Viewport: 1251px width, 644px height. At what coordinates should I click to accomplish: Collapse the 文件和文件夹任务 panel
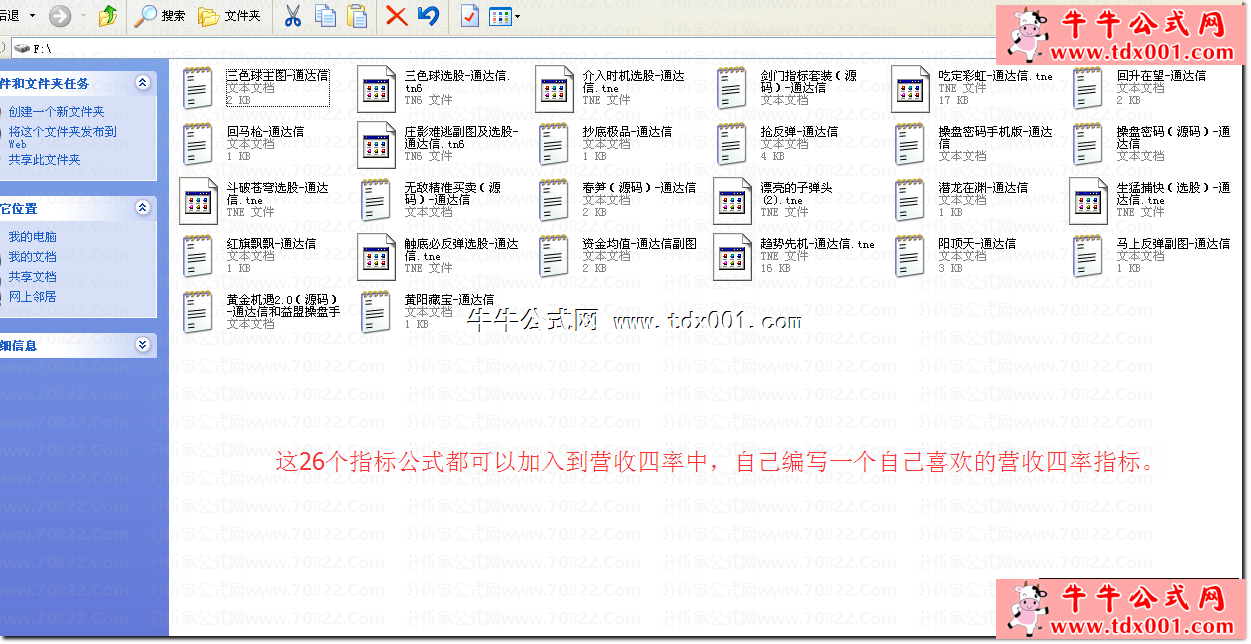point(143,83)
